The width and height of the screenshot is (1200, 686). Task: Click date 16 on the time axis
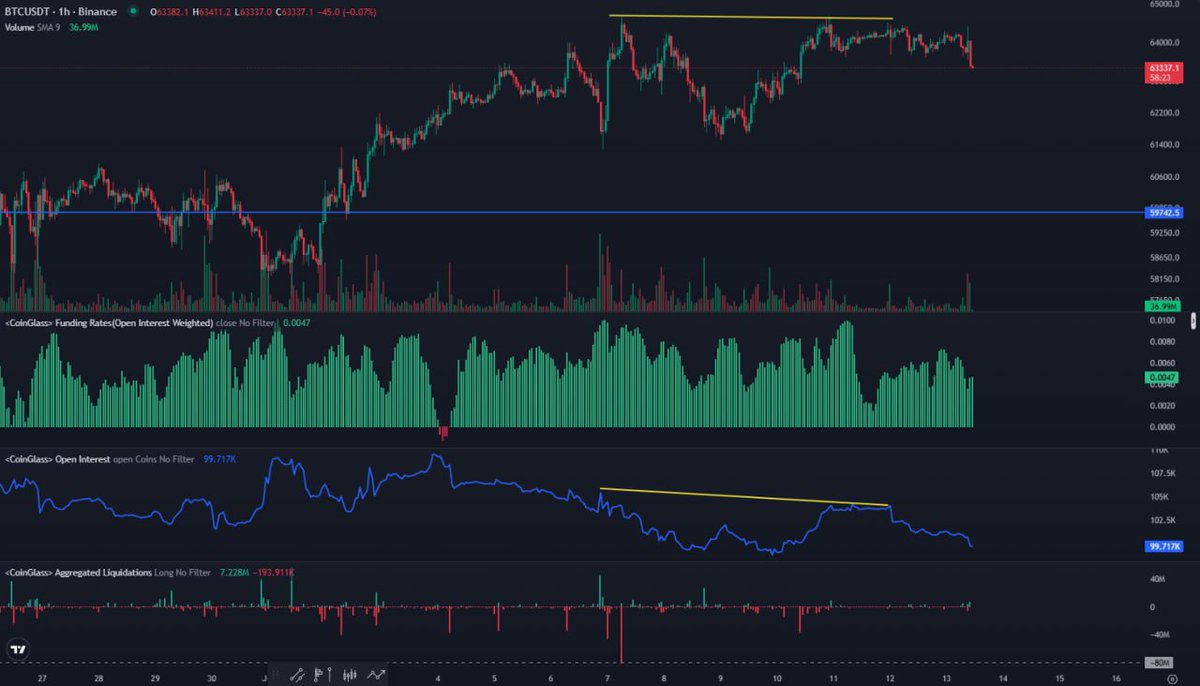1116,677
